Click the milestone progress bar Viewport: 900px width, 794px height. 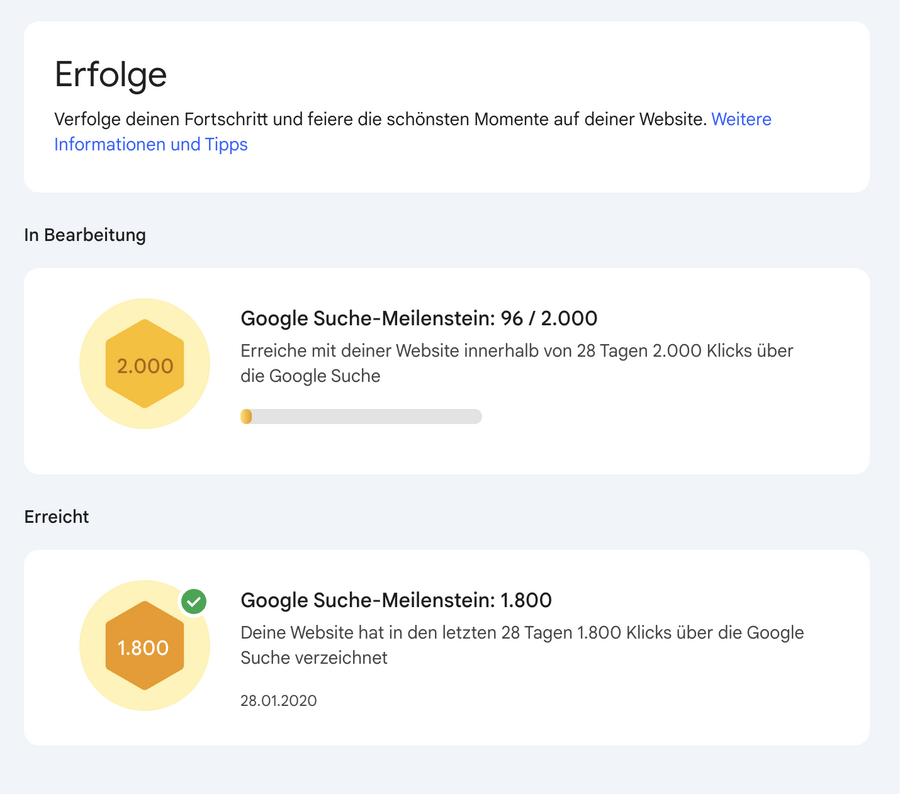360,416
